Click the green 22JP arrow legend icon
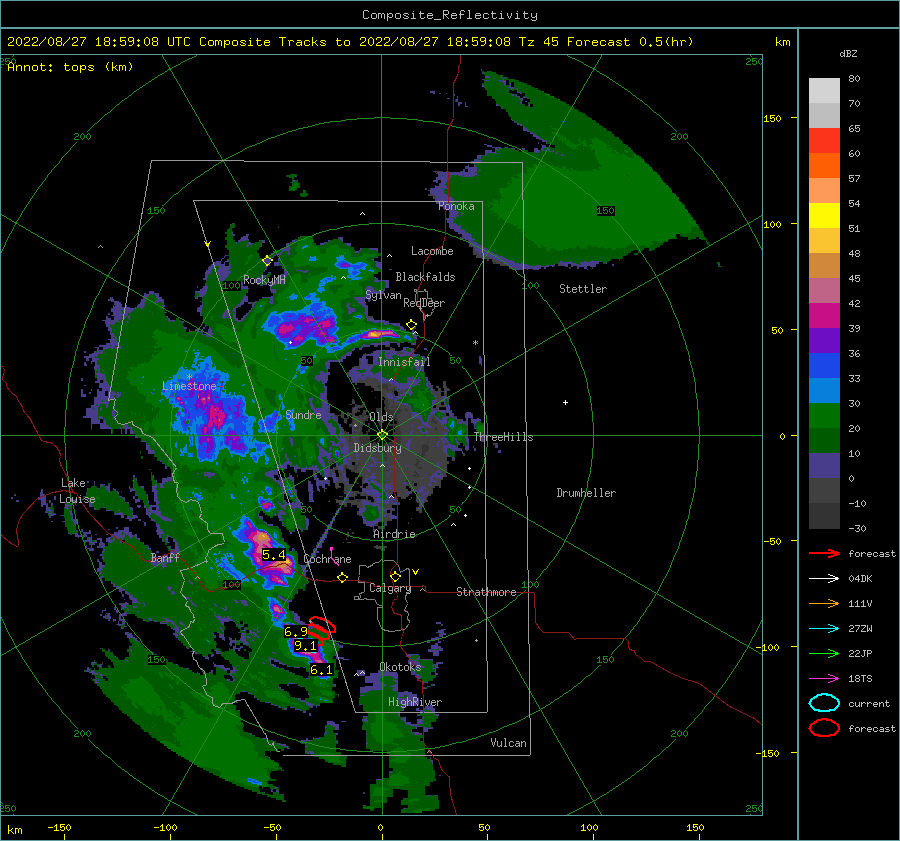 [x=824, y=653]
